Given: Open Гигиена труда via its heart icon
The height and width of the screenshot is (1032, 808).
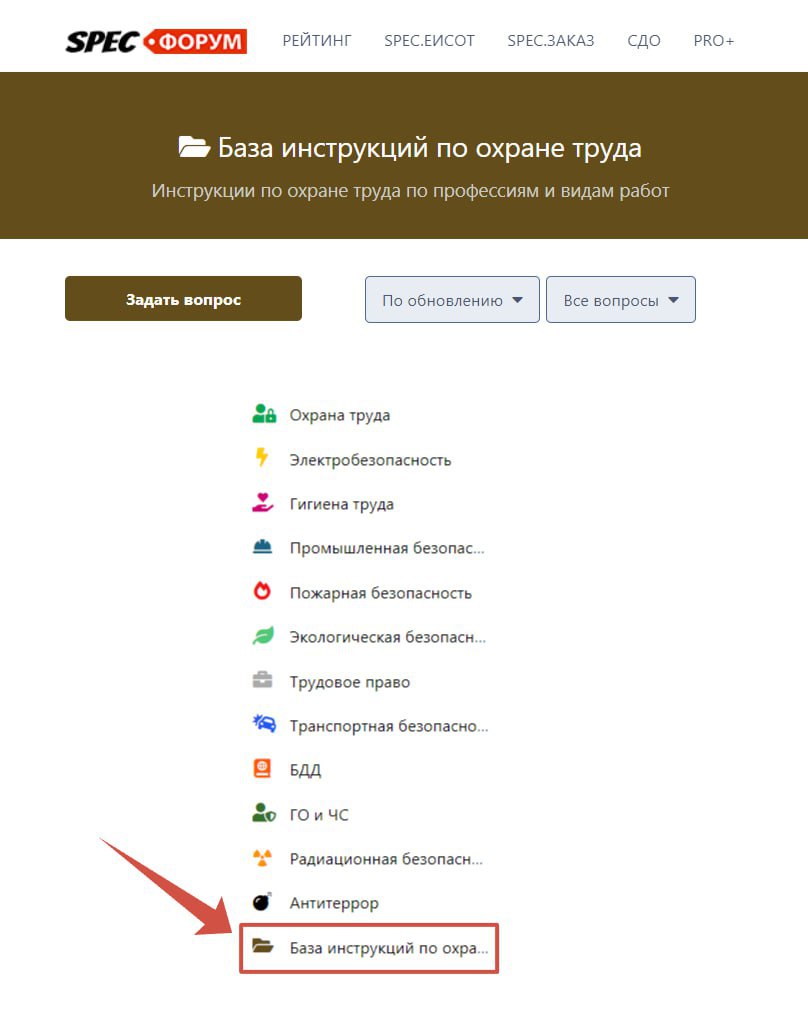Looking at the screenshot, I should click(x=262, y=503).
